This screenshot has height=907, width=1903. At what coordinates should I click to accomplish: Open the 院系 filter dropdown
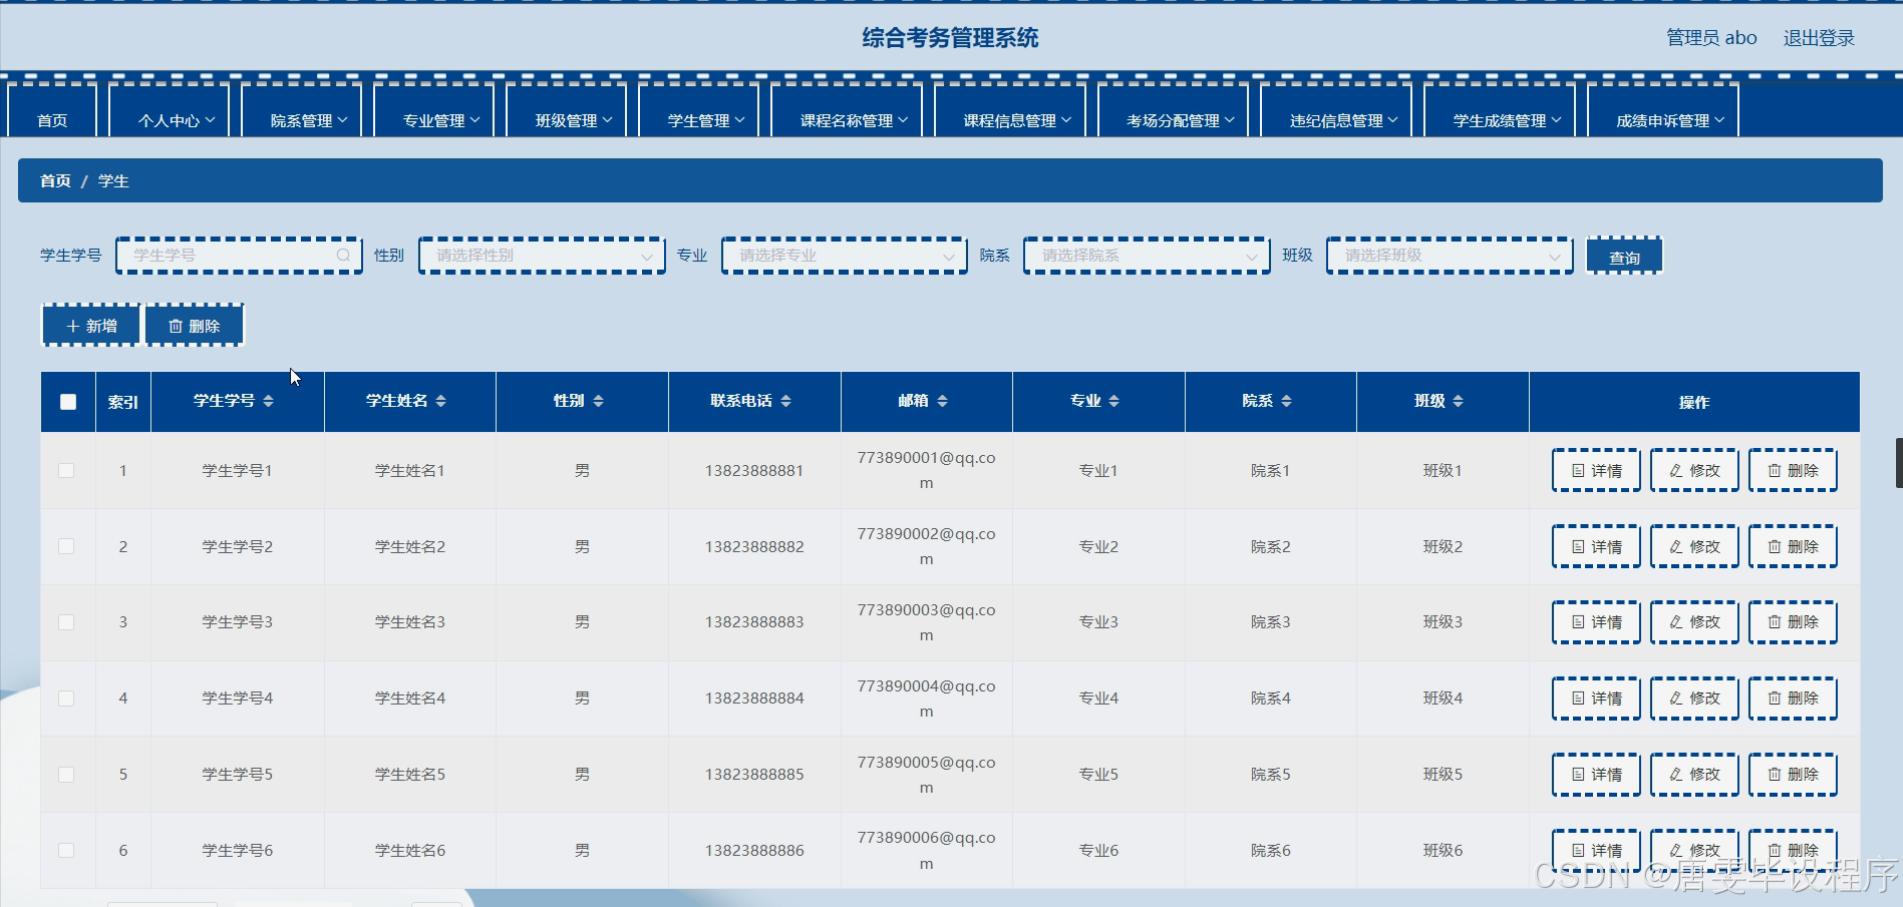[1146, 256]
